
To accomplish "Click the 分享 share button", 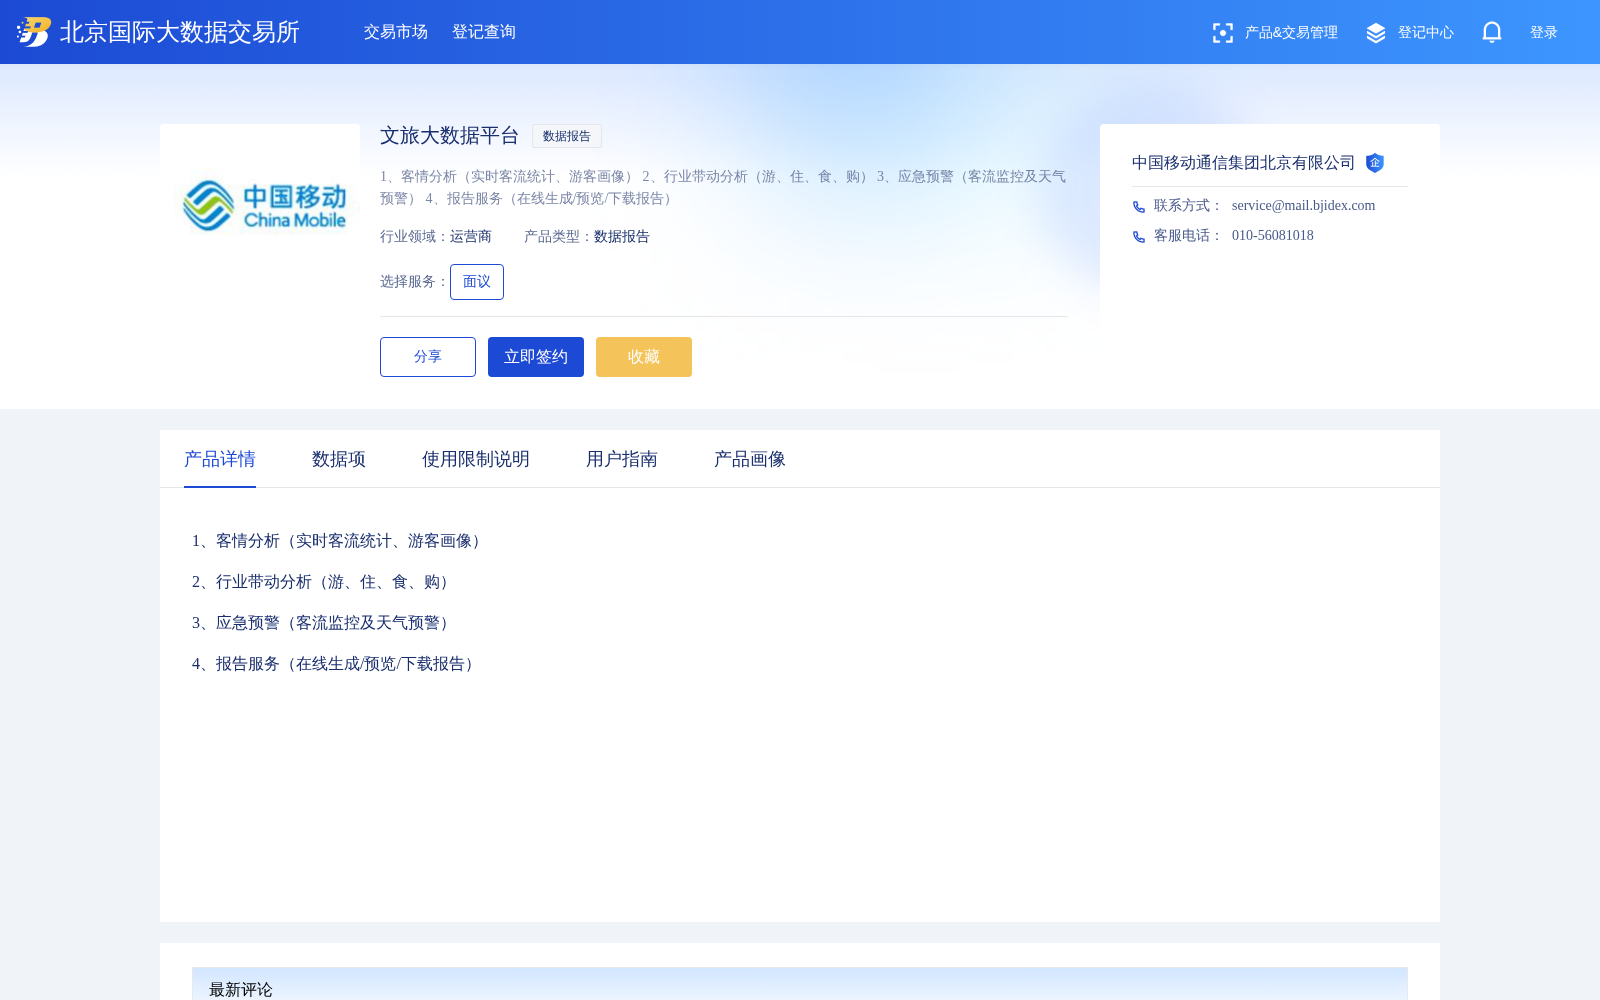I will (428, 357).
